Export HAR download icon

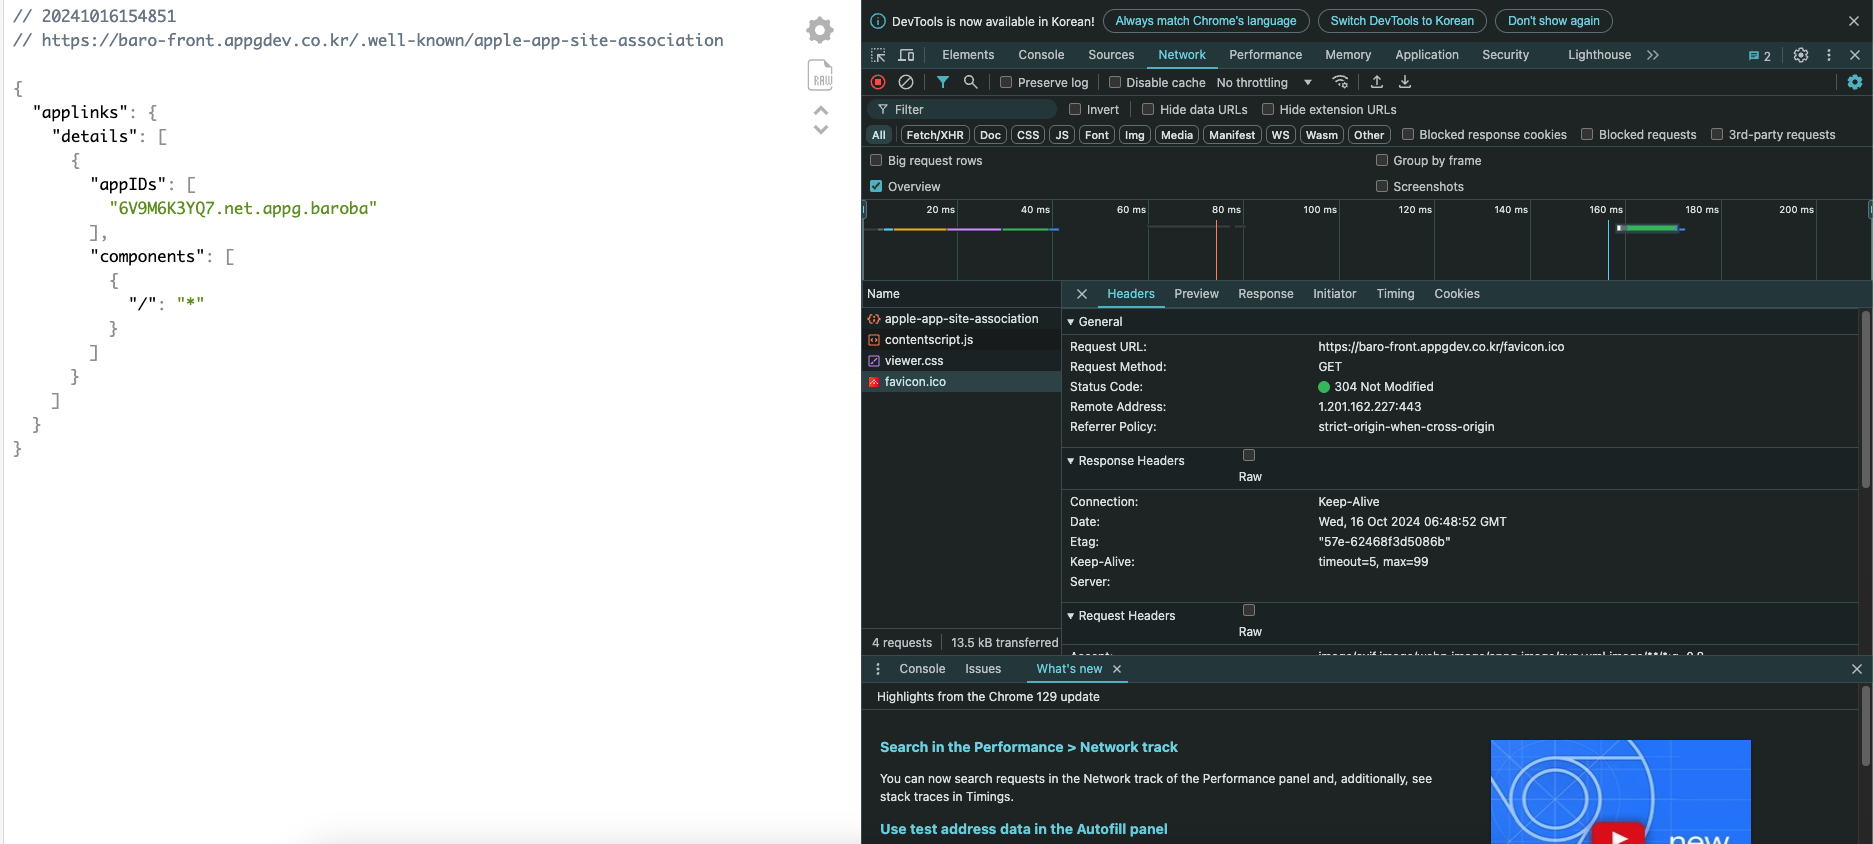(1405, 82)
